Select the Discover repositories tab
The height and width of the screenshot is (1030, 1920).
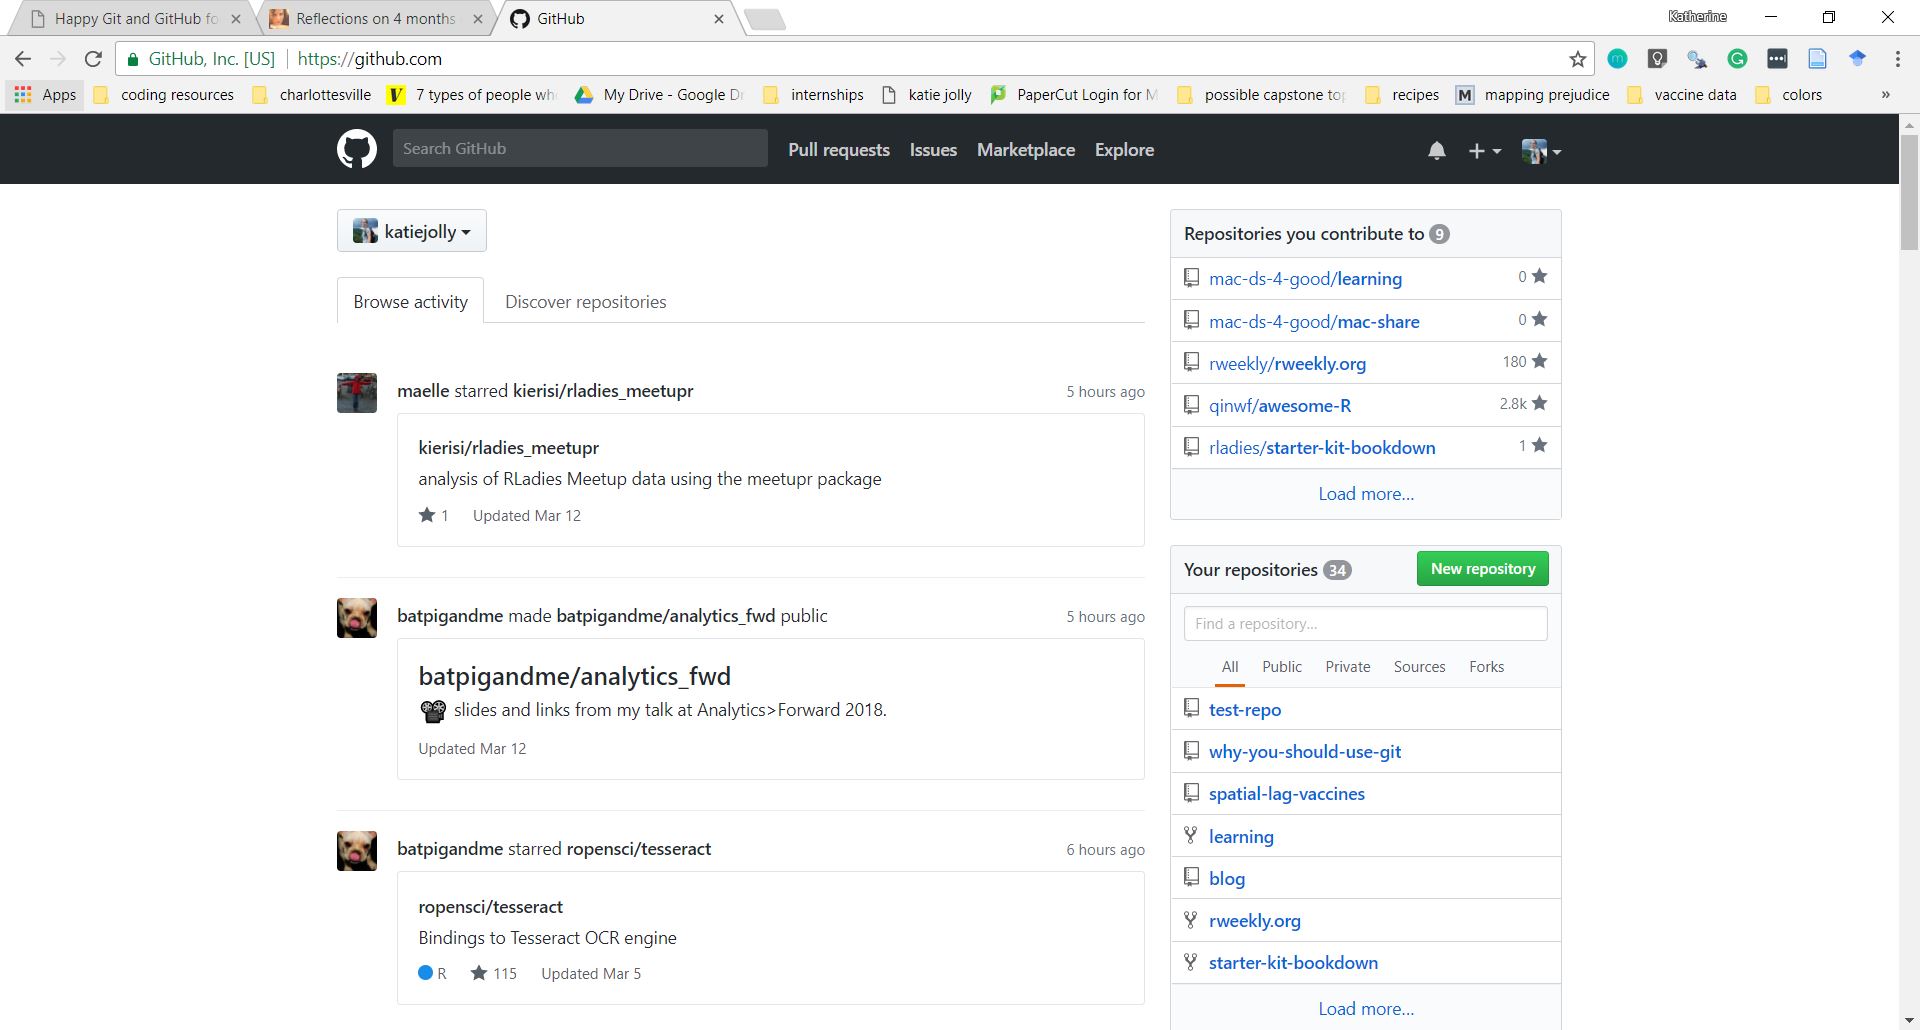point(585,301)
